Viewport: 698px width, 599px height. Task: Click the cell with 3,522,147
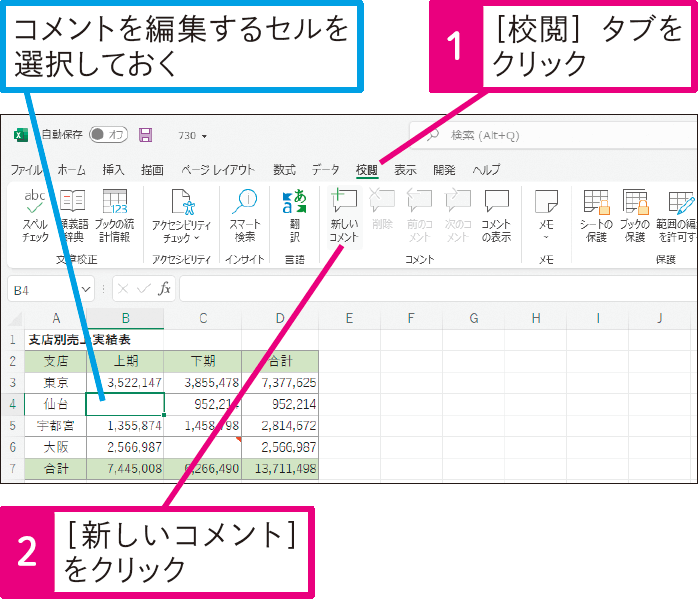point(125,382)
